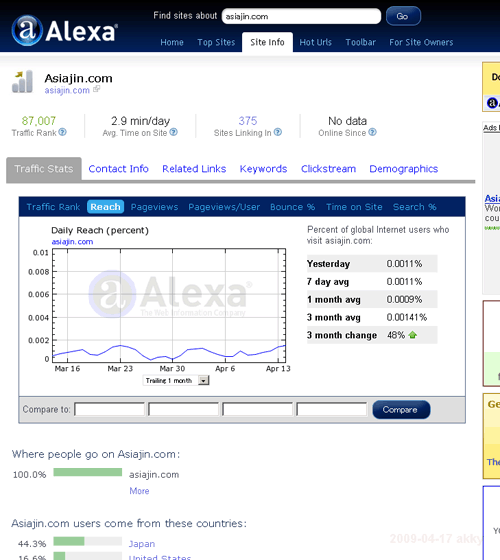Screen dimensions: 500x560
Task: Click the first Compare to input field
Action: (x=110, y=409)
